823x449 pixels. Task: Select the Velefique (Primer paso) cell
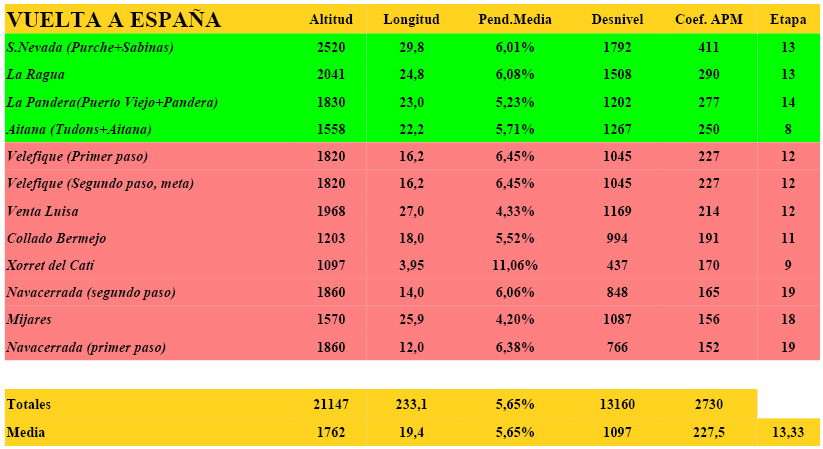[x=77, y=157]
